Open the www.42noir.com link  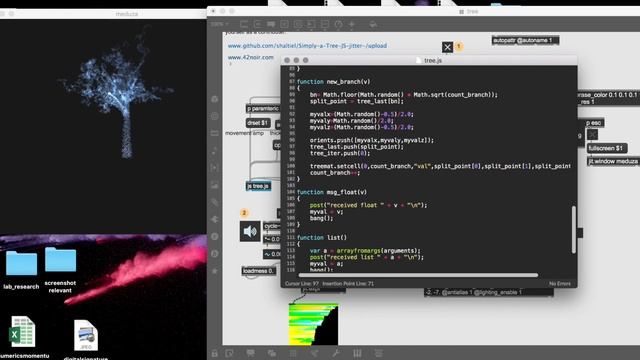click(251, 58)
